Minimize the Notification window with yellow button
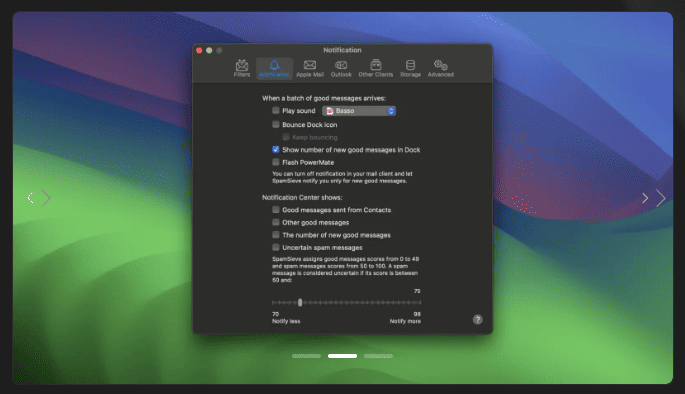Image resolution: width=685 pixels, height=394 pixels. 209,50
